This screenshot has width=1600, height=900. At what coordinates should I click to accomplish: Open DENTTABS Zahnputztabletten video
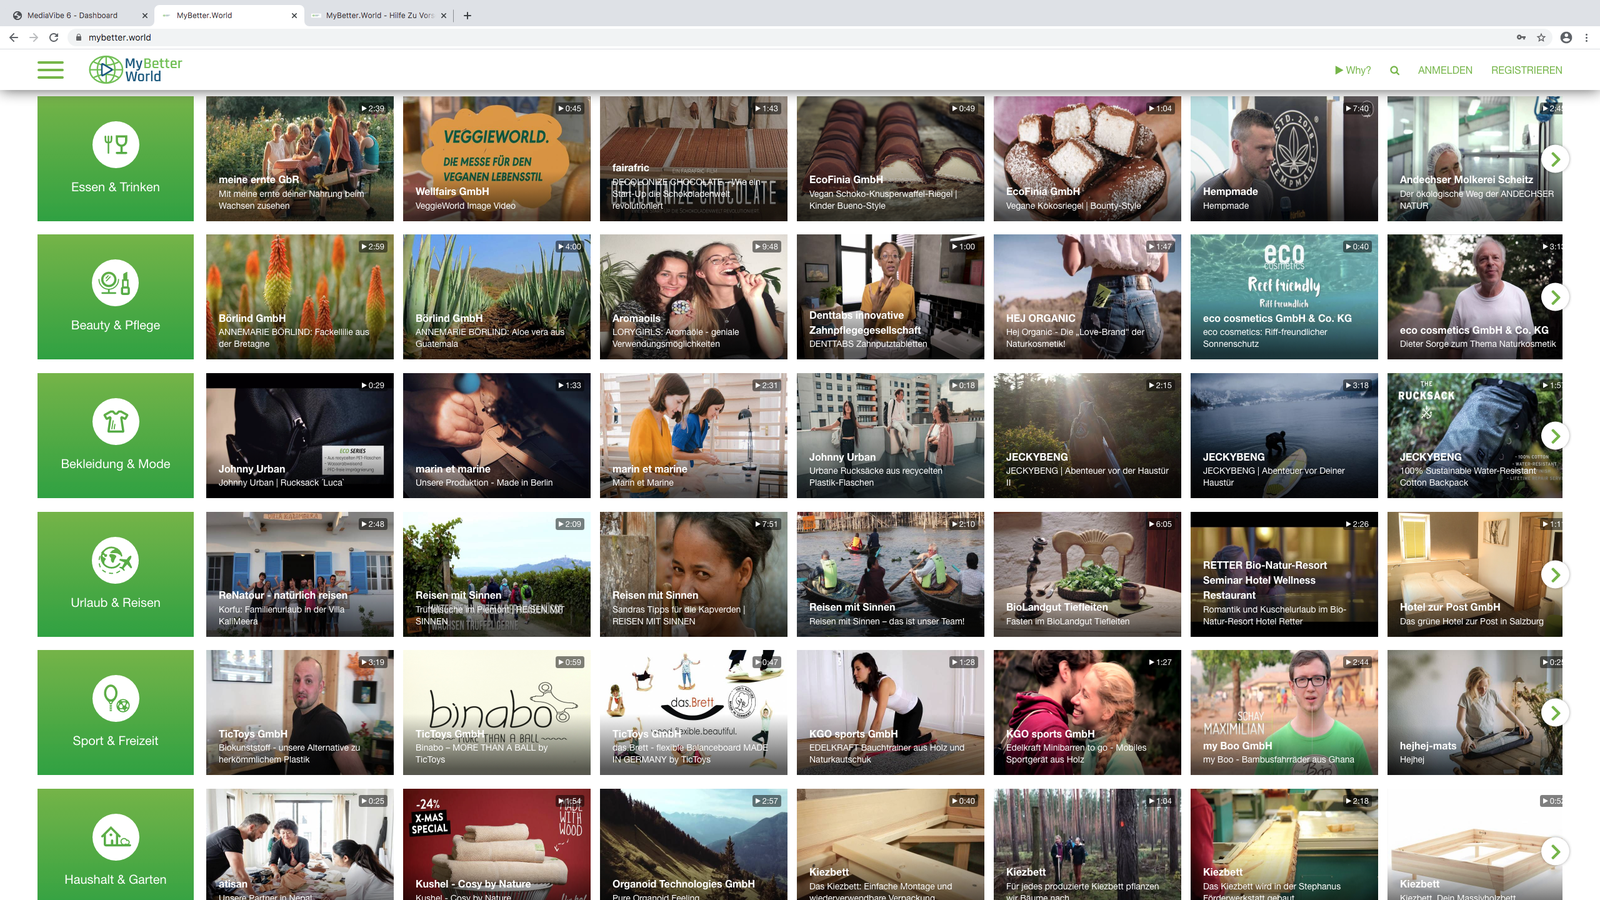890,297
